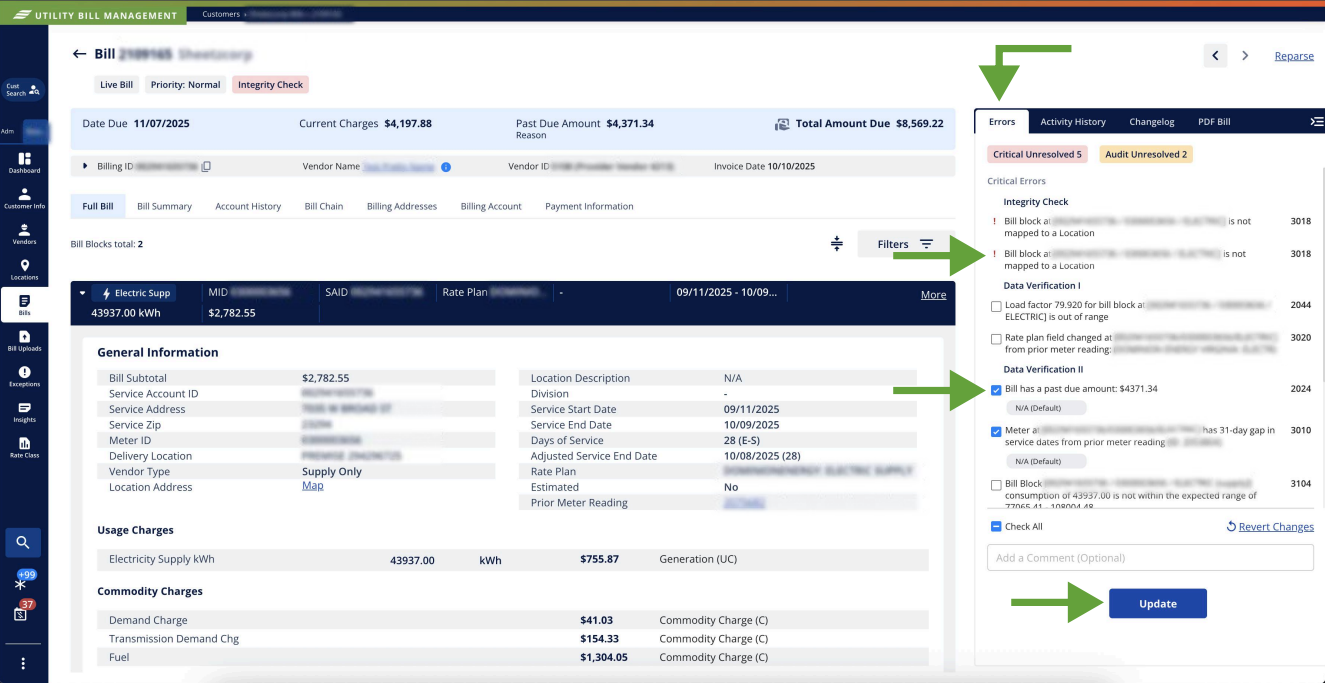Open Insights sidebar icon
The image size is (1325, 683).
24,412
